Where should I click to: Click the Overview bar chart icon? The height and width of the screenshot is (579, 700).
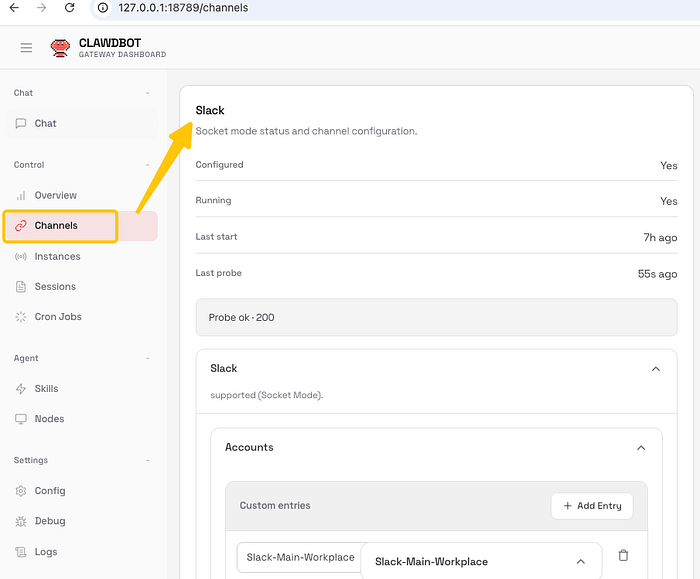click(21, 196)
